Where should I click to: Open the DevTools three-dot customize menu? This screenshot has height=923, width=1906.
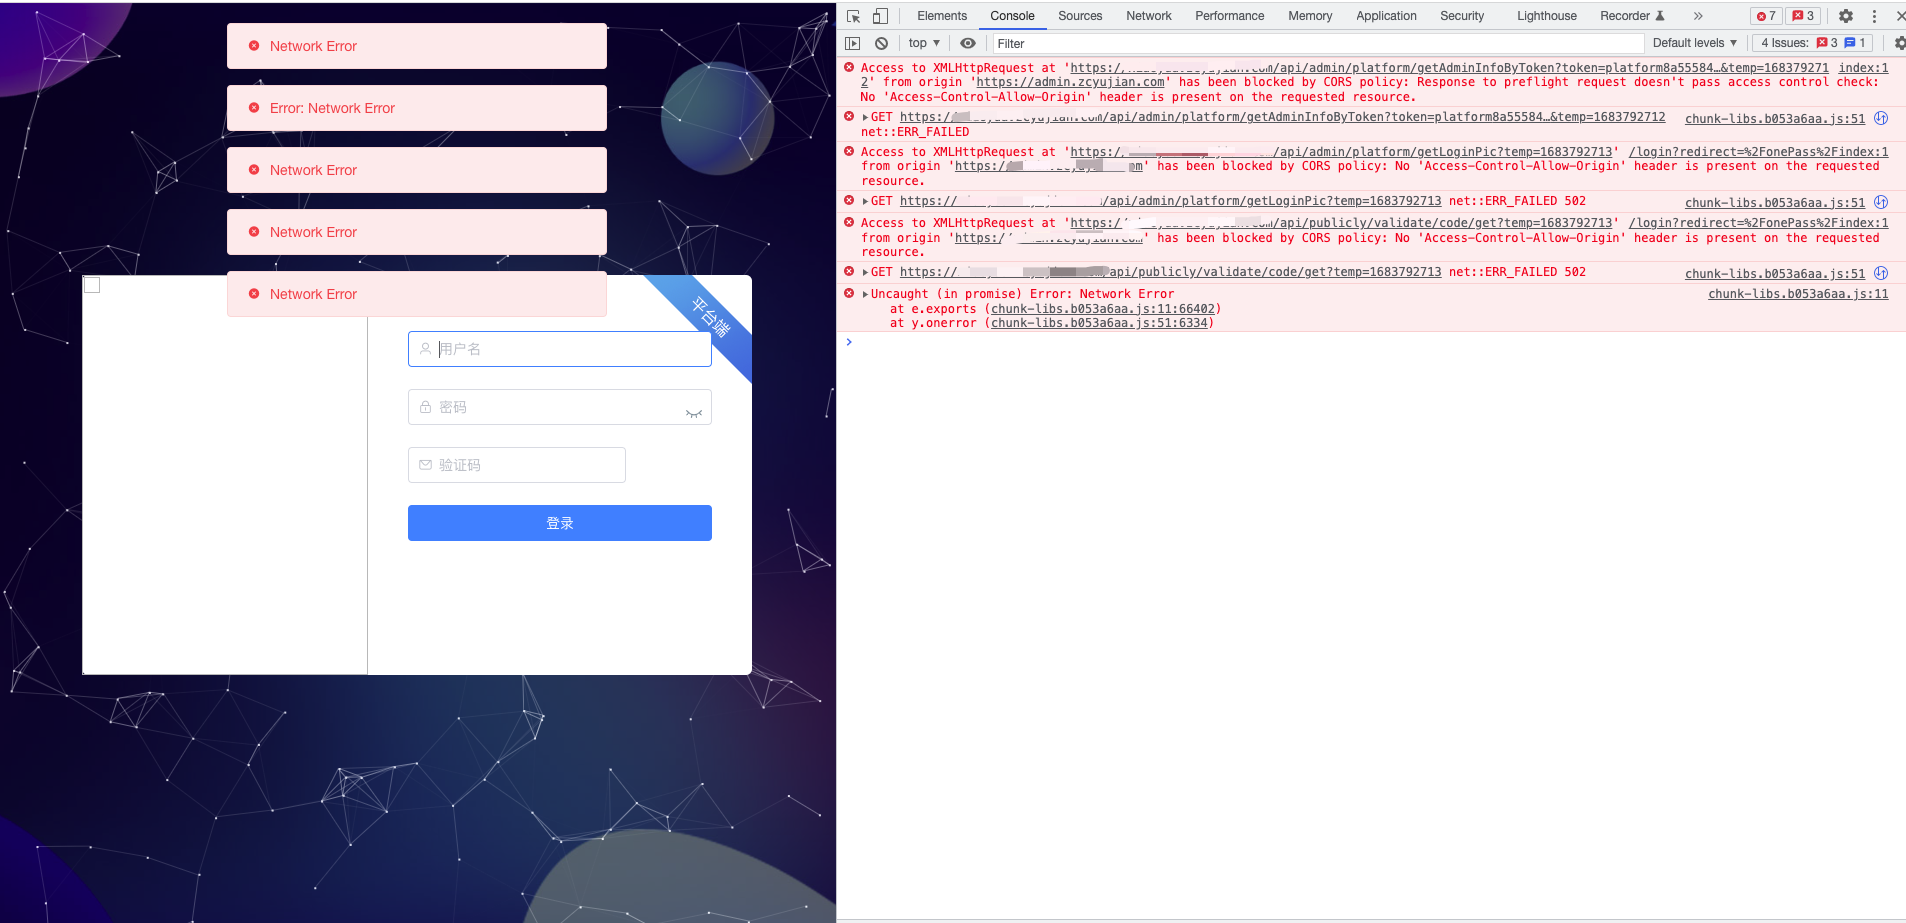pos(1874,16)
